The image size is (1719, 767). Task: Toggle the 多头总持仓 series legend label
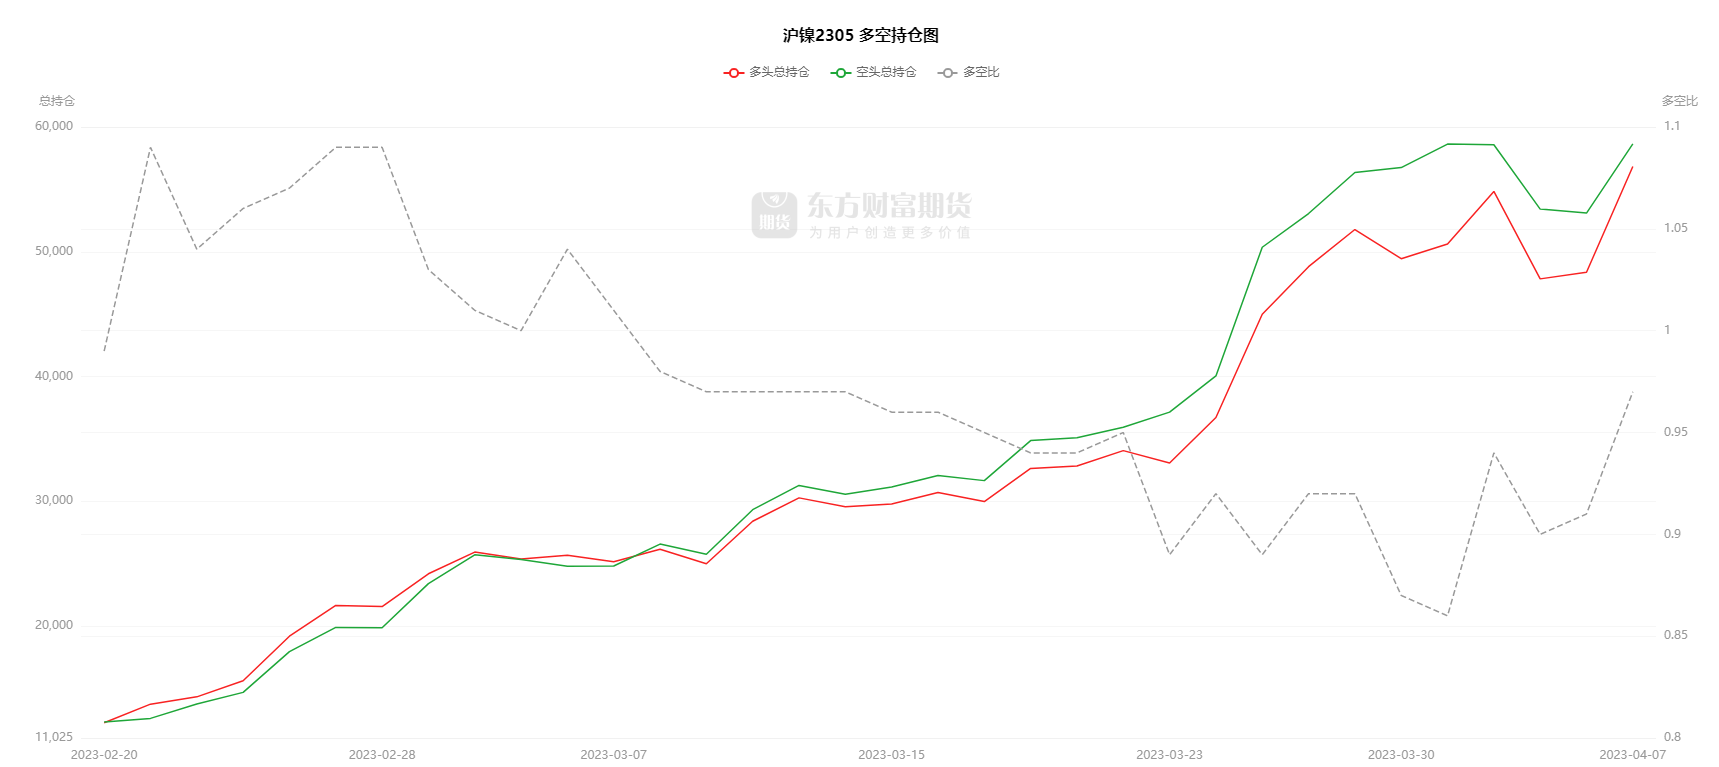coord(779,72)
